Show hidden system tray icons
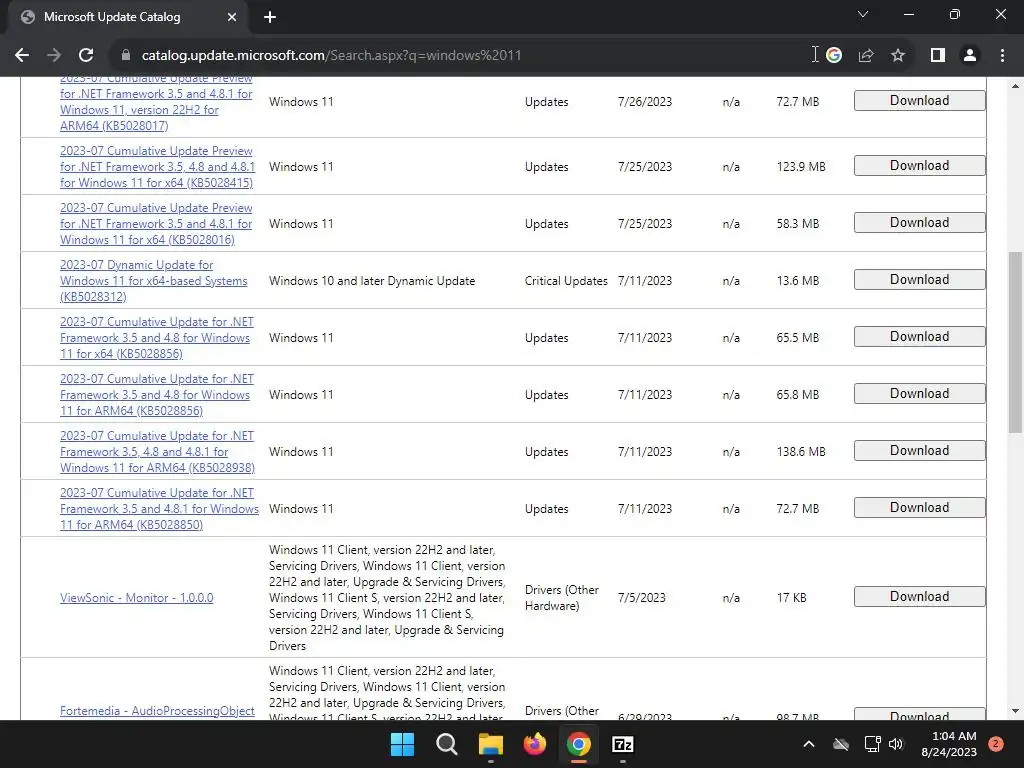The image size is (1024, 768). 808,744
